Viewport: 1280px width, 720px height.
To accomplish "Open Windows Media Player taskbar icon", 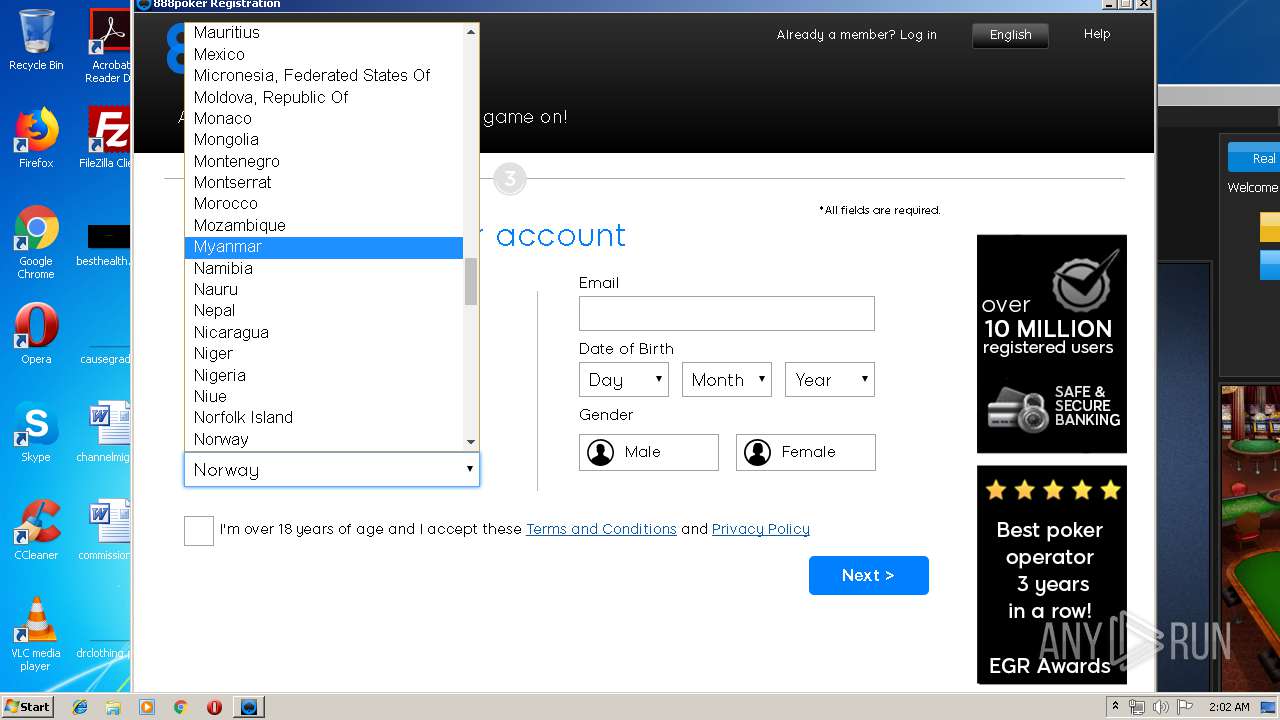I will tap(147, 707).
